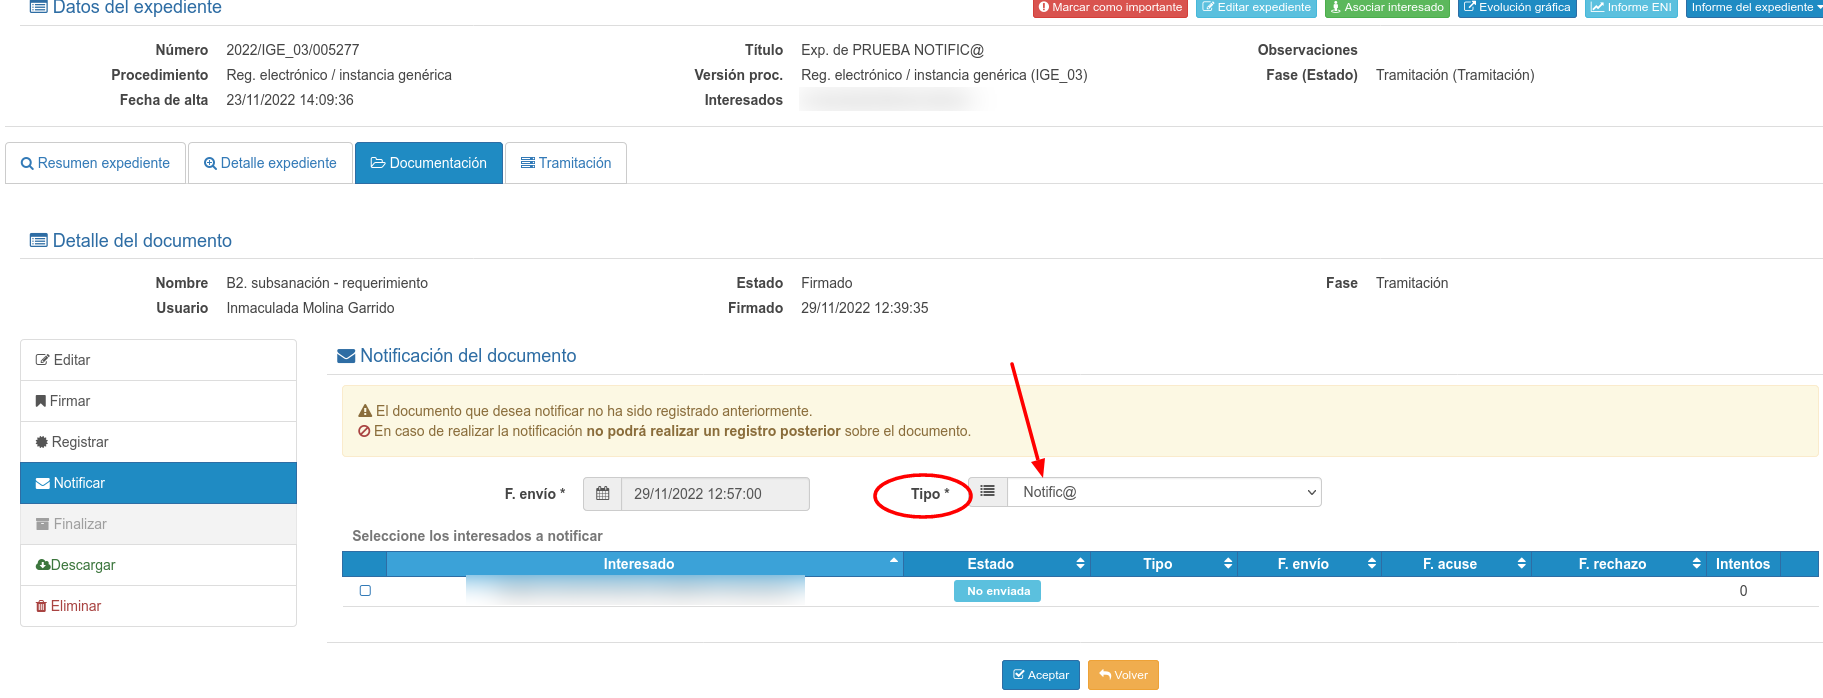
Task: Switch to the Tramitación tab
Action: [566, 163]
